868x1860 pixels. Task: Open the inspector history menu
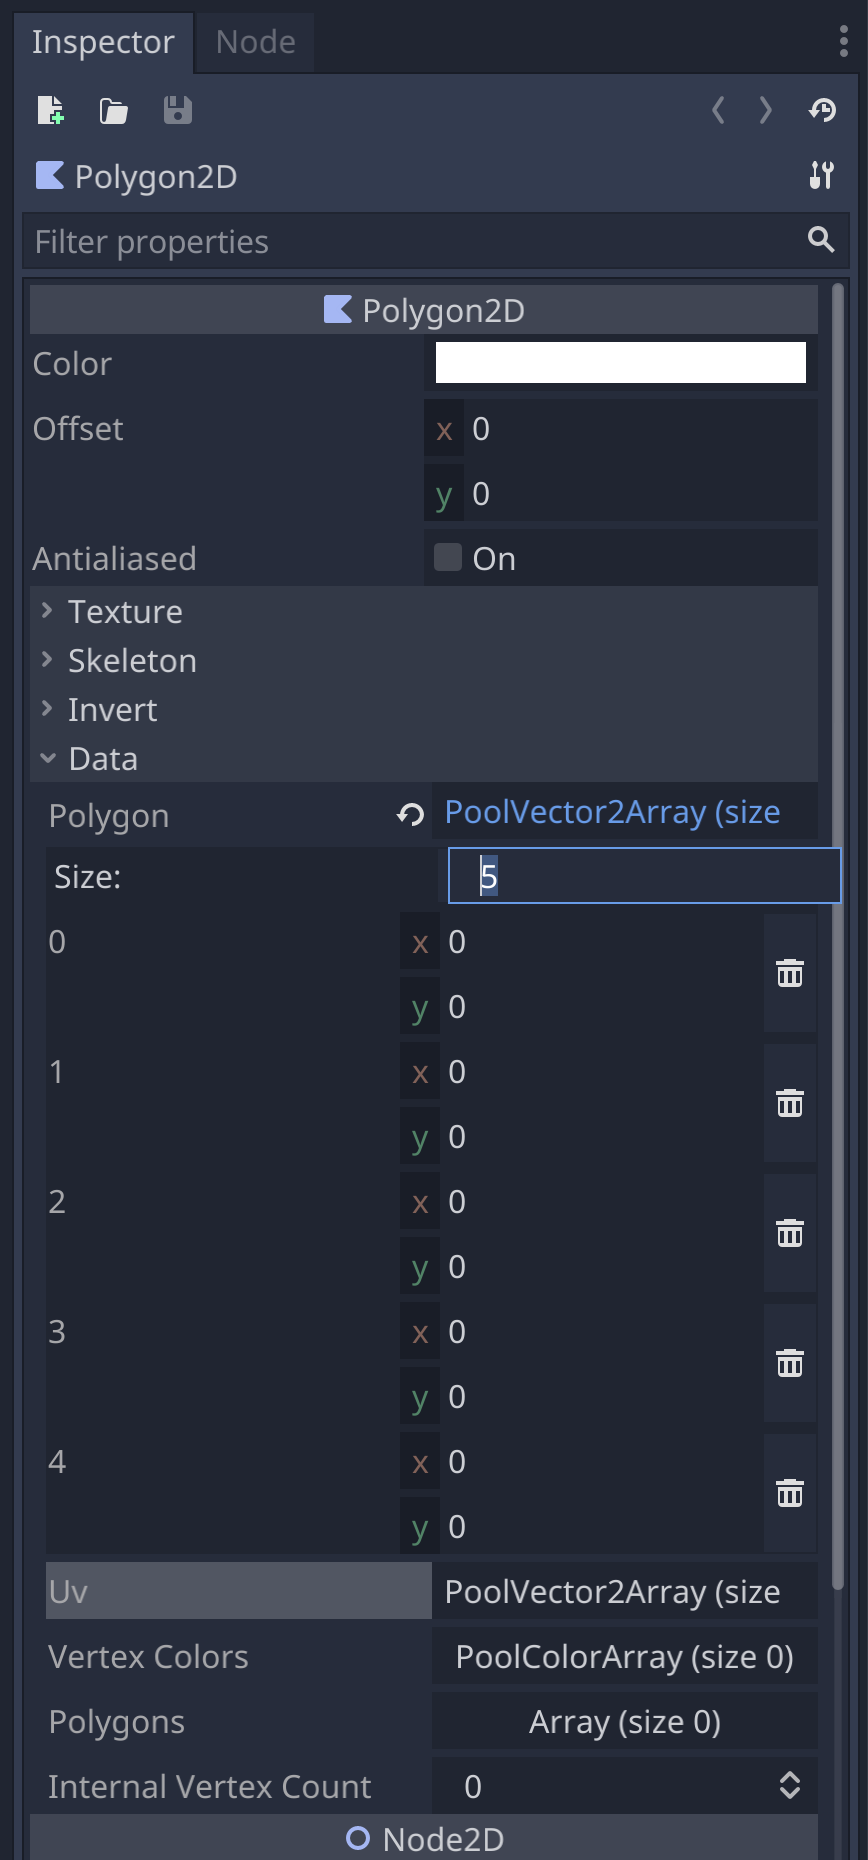[822, 111]
